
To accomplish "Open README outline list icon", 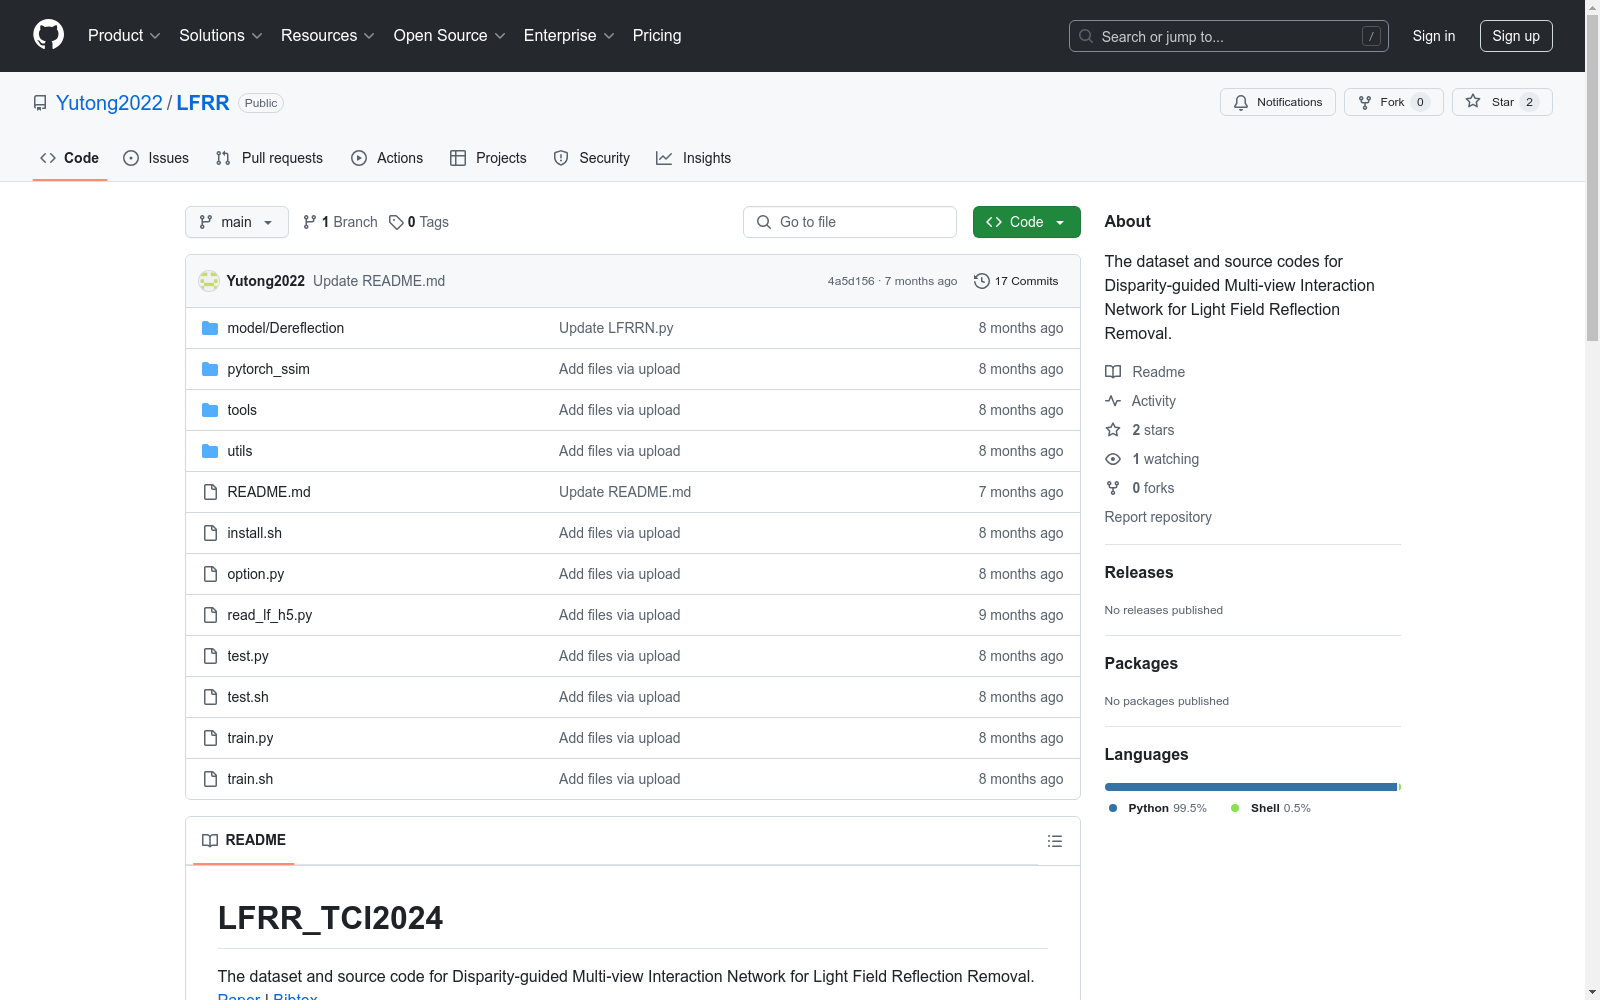I will tap(1055, 841).
